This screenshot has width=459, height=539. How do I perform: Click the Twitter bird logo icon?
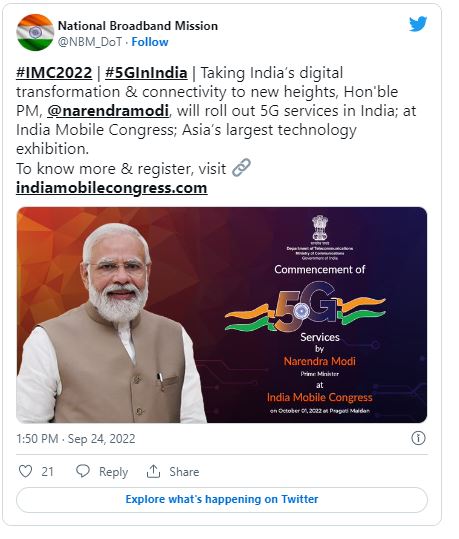pos(418,24)
